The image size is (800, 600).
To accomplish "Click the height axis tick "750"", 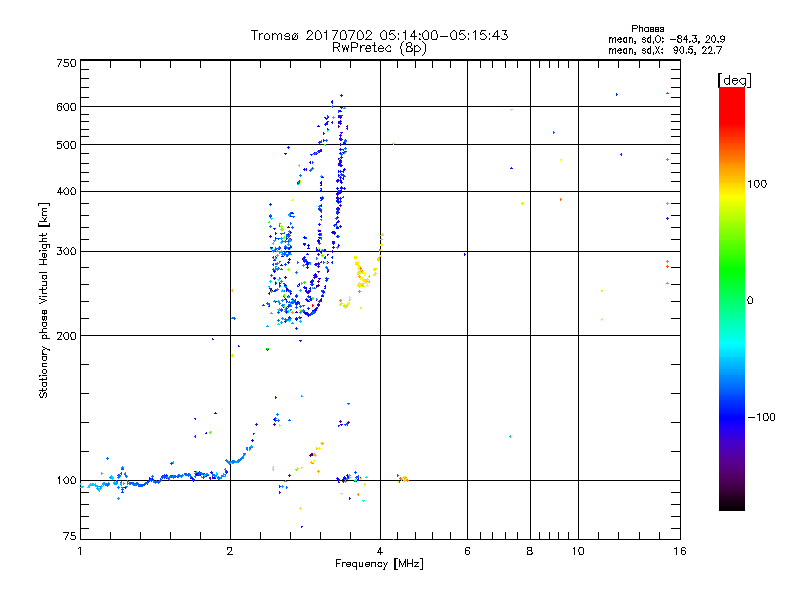I will coord(66,63).
